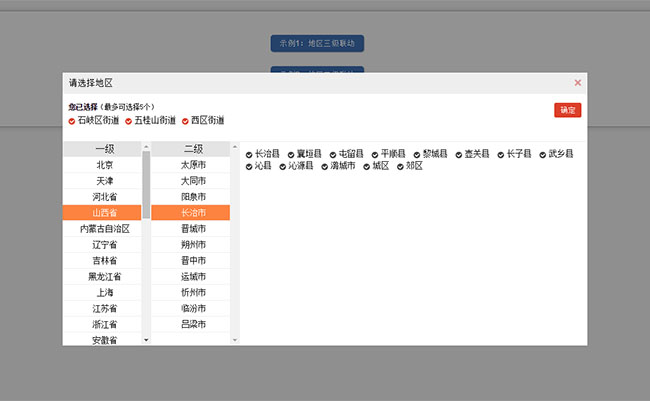The image size is (650, 401).
Task: Remove selected 五桂山街道 via its red check icon
Action: point(129,121)
